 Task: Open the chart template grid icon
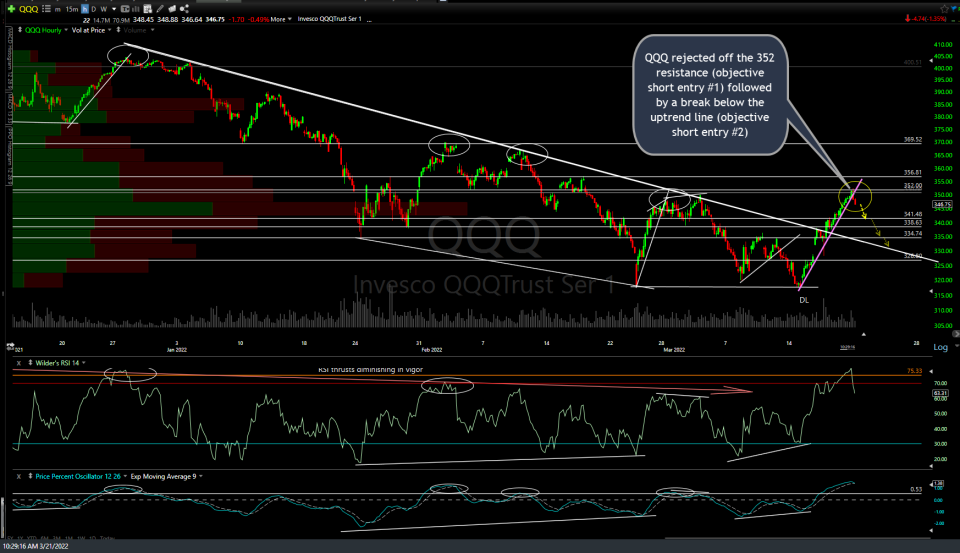(148, 9)
